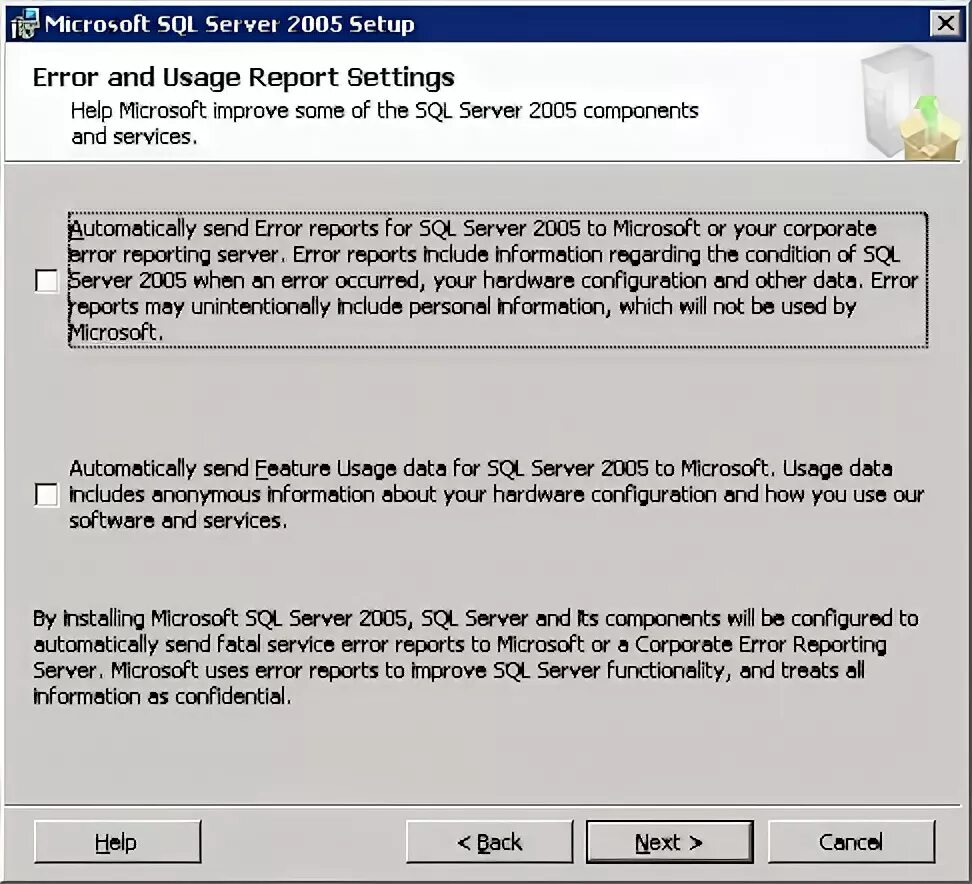Viewport: 972px width, 884px height.
Task: Click the 'Automatically send Error reports' label
Action: click(498, 280)
